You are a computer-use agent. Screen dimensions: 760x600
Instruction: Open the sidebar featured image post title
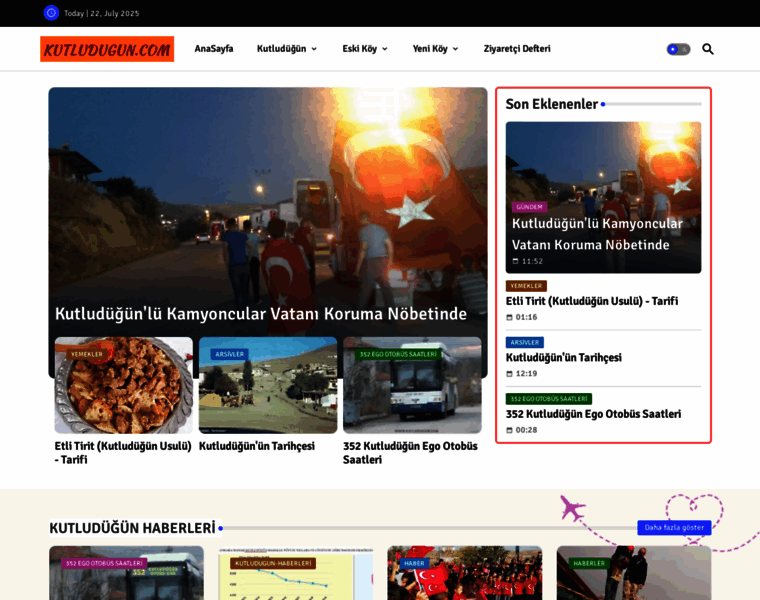[x=597, y=234]
